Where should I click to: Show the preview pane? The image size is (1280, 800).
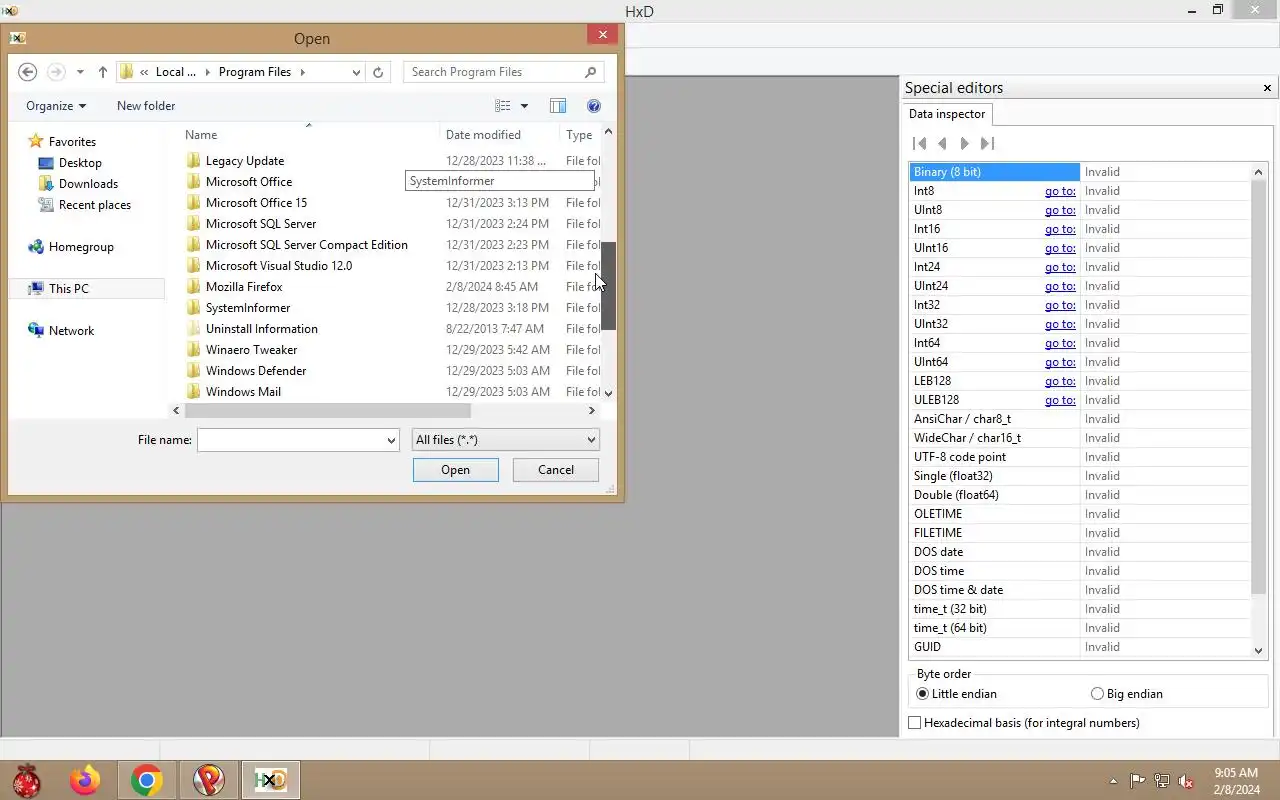coord(558,106)
